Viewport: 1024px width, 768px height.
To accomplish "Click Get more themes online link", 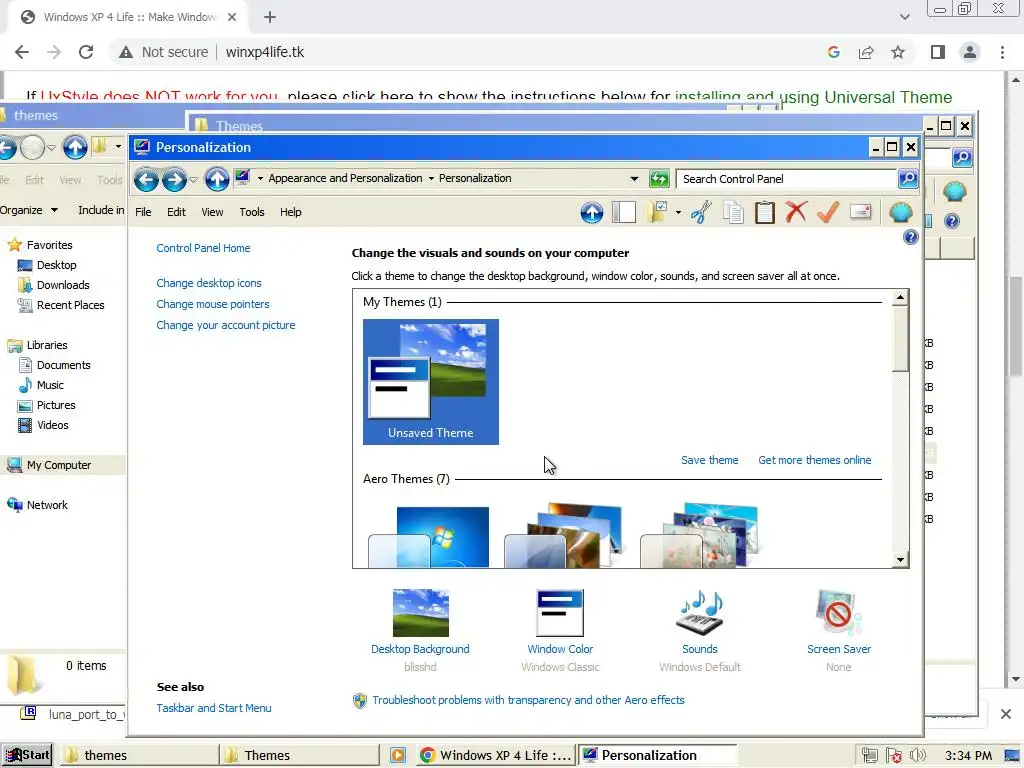I will click(814, 460).
